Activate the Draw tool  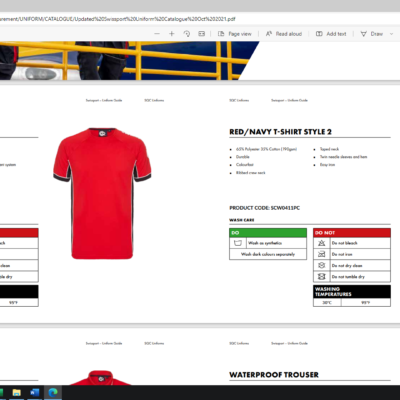(x=372, y=34)
